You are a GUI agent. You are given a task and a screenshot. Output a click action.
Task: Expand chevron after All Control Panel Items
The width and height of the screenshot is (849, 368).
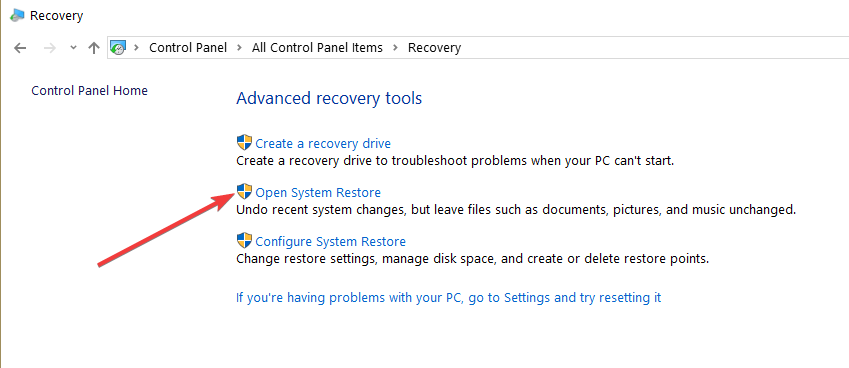tap(395, 48)
